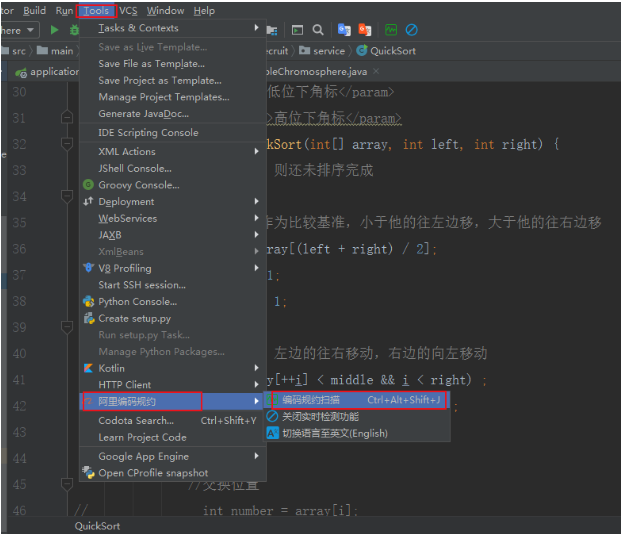
Task: Click the Create setup.py icon
Action: [x=89, y=318]
